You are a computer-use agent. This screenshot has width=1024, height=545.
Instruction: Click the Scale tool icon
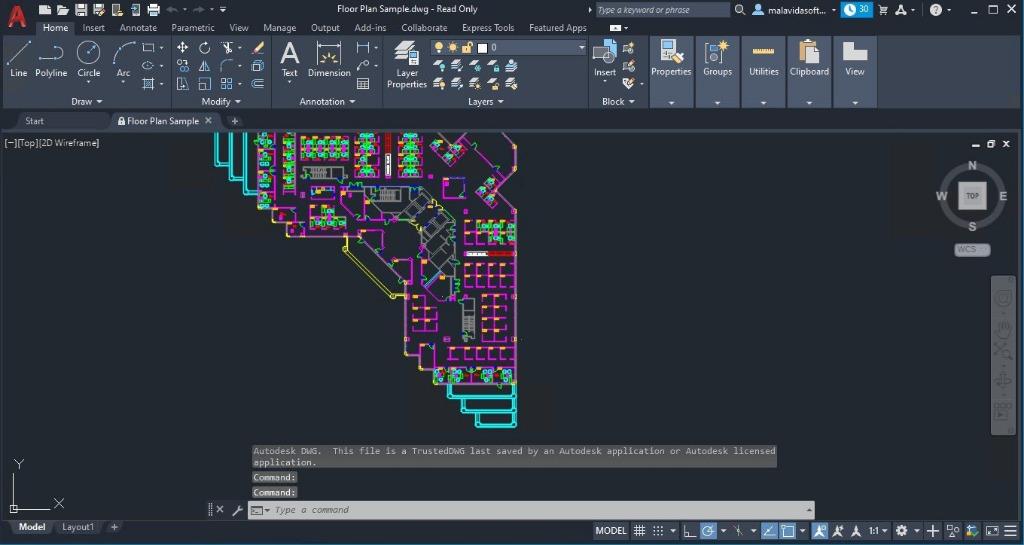pos(205,84)
